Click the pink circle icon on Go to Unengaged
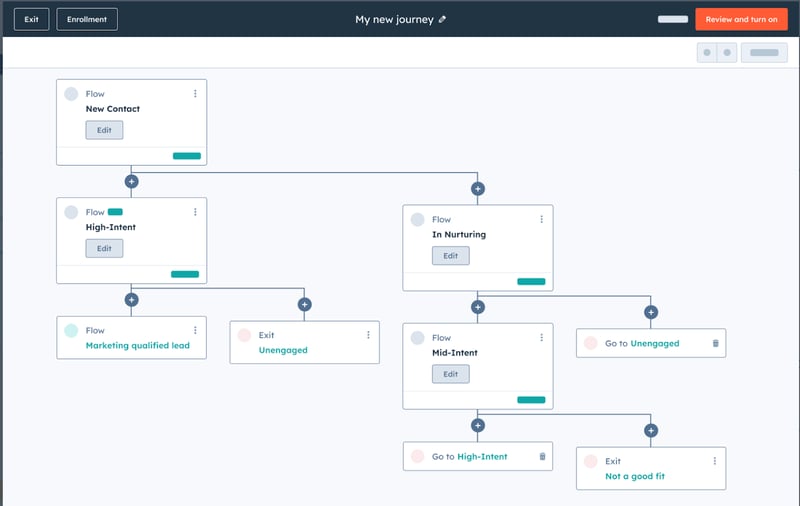800x506 pixels. (x=590, y=343)
